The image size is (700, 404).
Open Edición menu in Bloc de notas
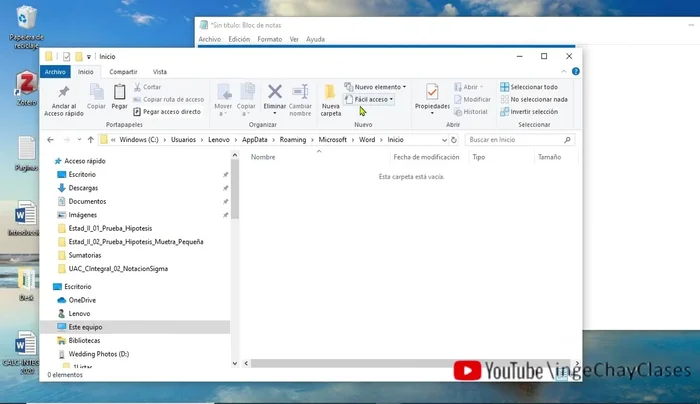(239, 39)
